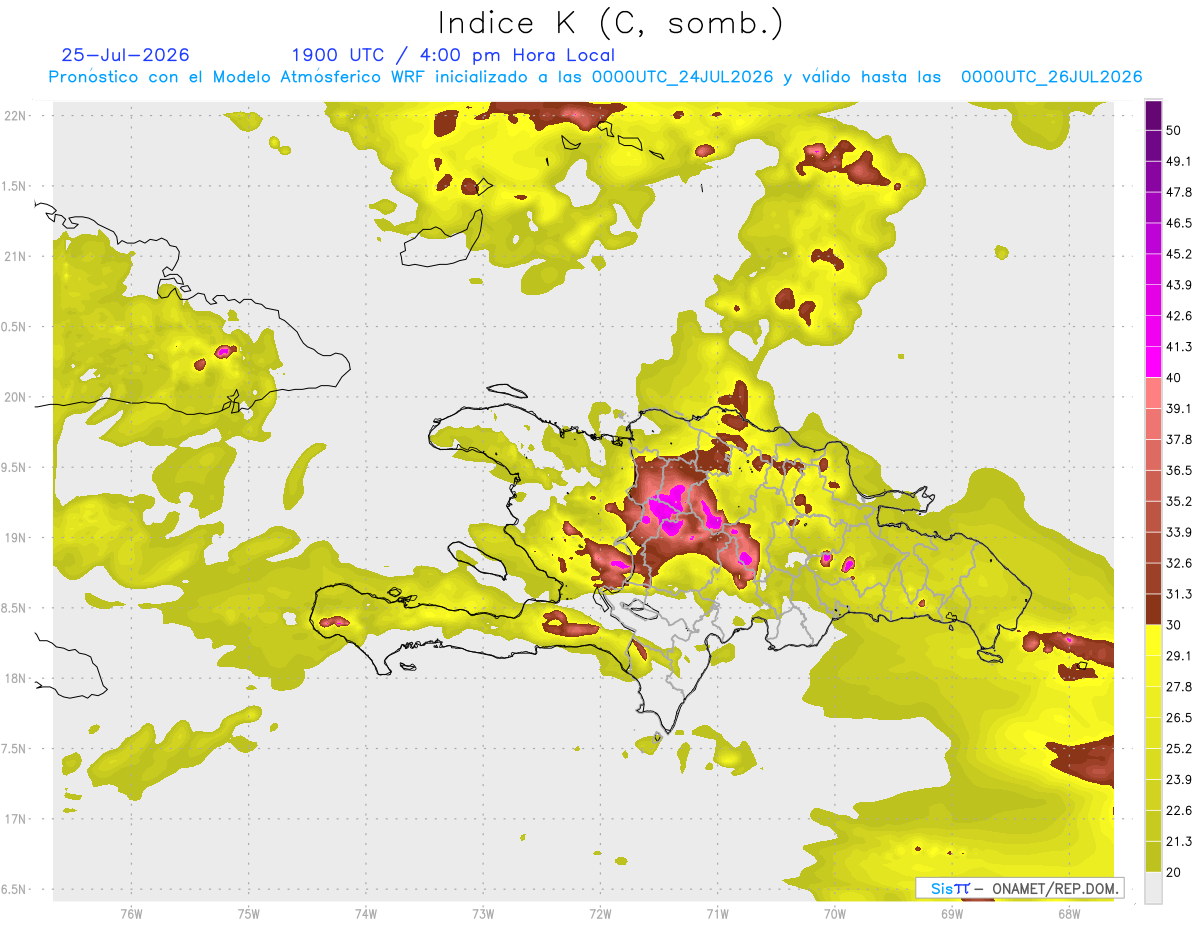Screen dimensions: 1200x927
Task: Click the colorbar value '45.2'
Action: pos(1179,254)
